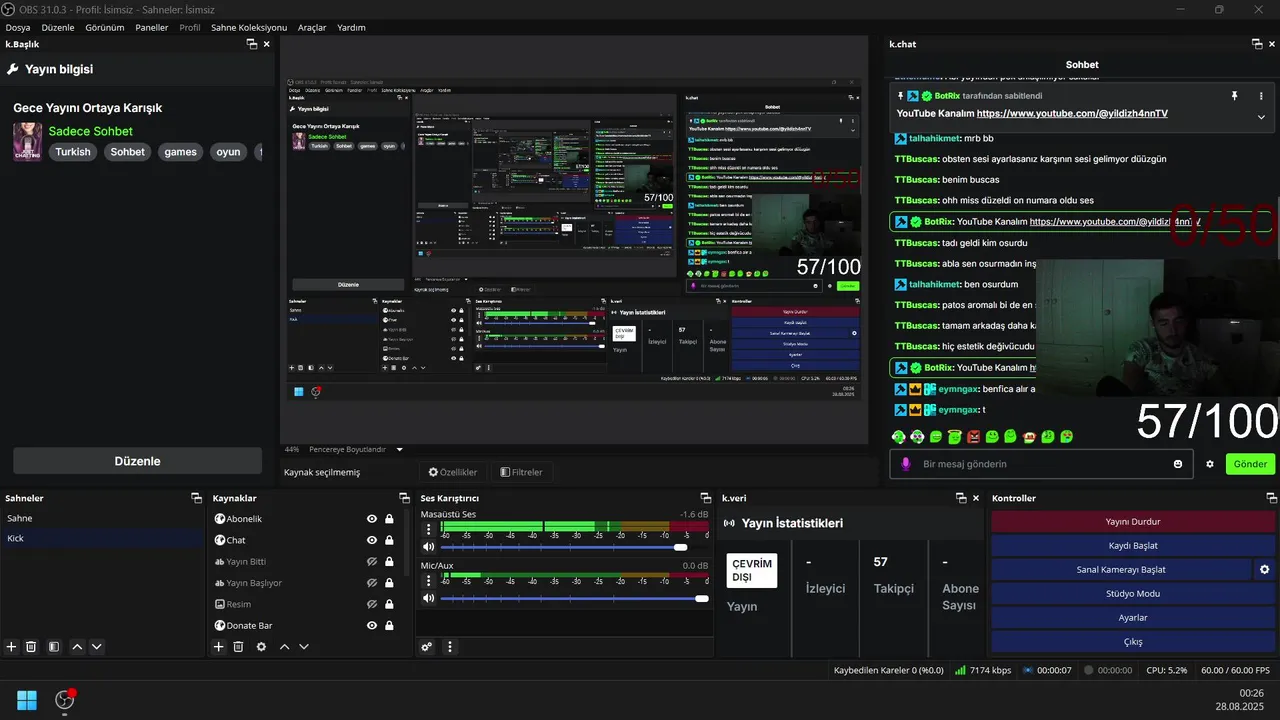Open the Özellikler button below preview

coord(453,472)
